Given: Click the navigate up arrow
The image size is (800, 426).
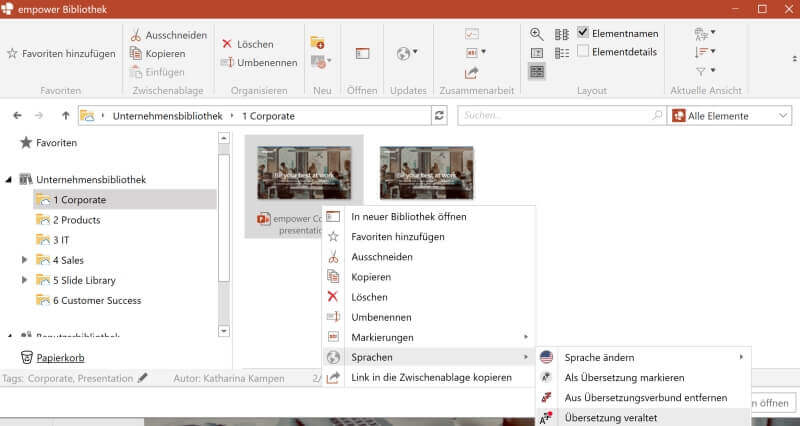Looking at the screenshot, I should click(66, 116).
